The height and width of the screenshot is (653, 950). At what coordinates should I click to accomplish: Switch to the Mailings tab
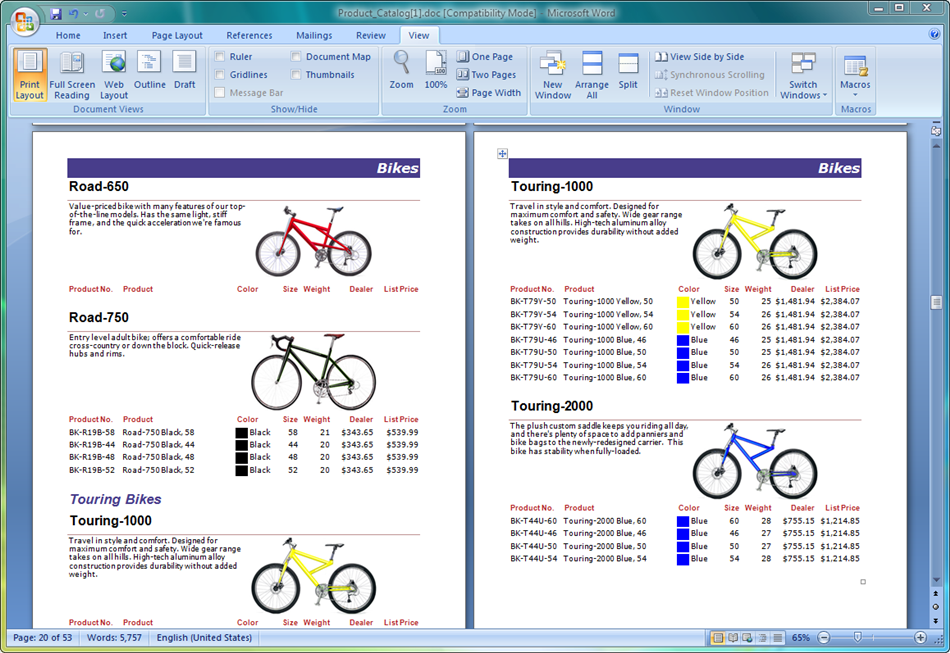pos(314,35)
